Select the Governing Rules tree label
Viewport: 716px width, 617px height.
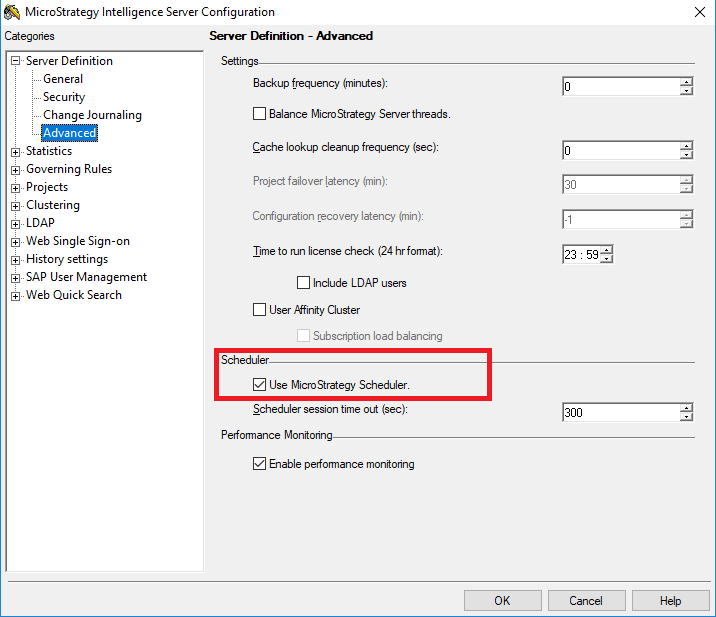(69, 169)
